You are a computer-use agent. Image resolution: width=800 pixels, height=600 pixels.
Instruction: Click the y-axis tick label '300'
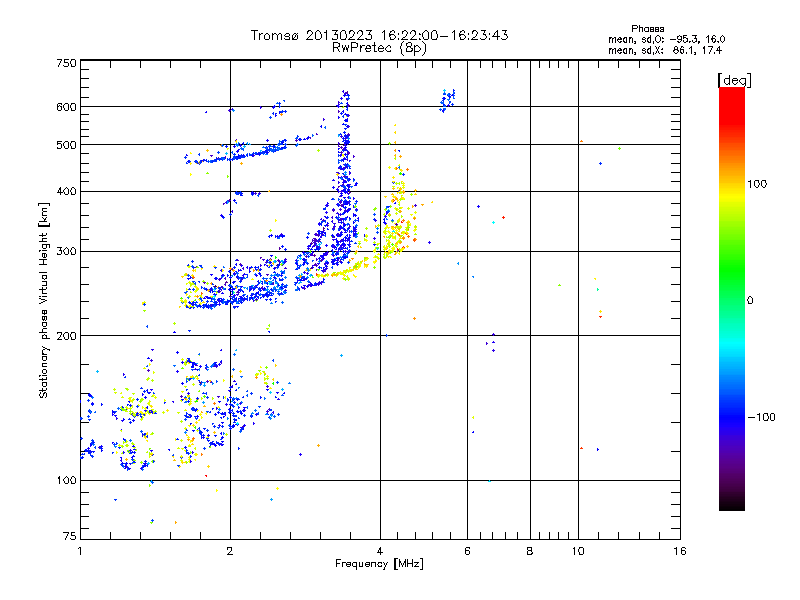click(x=66, y=252)
